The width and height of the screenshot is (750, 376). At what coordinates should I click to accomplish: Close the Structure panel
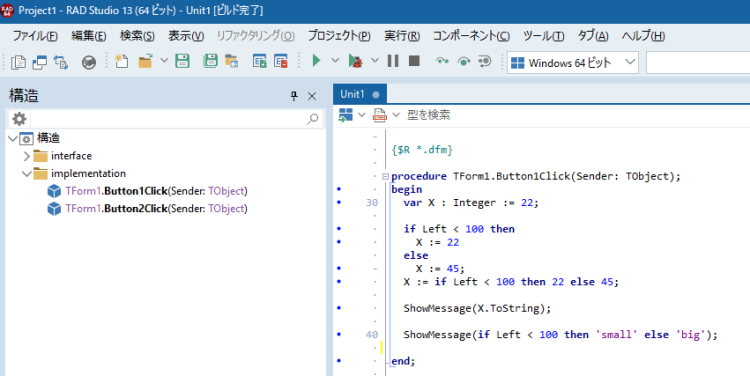pos(312,96)
